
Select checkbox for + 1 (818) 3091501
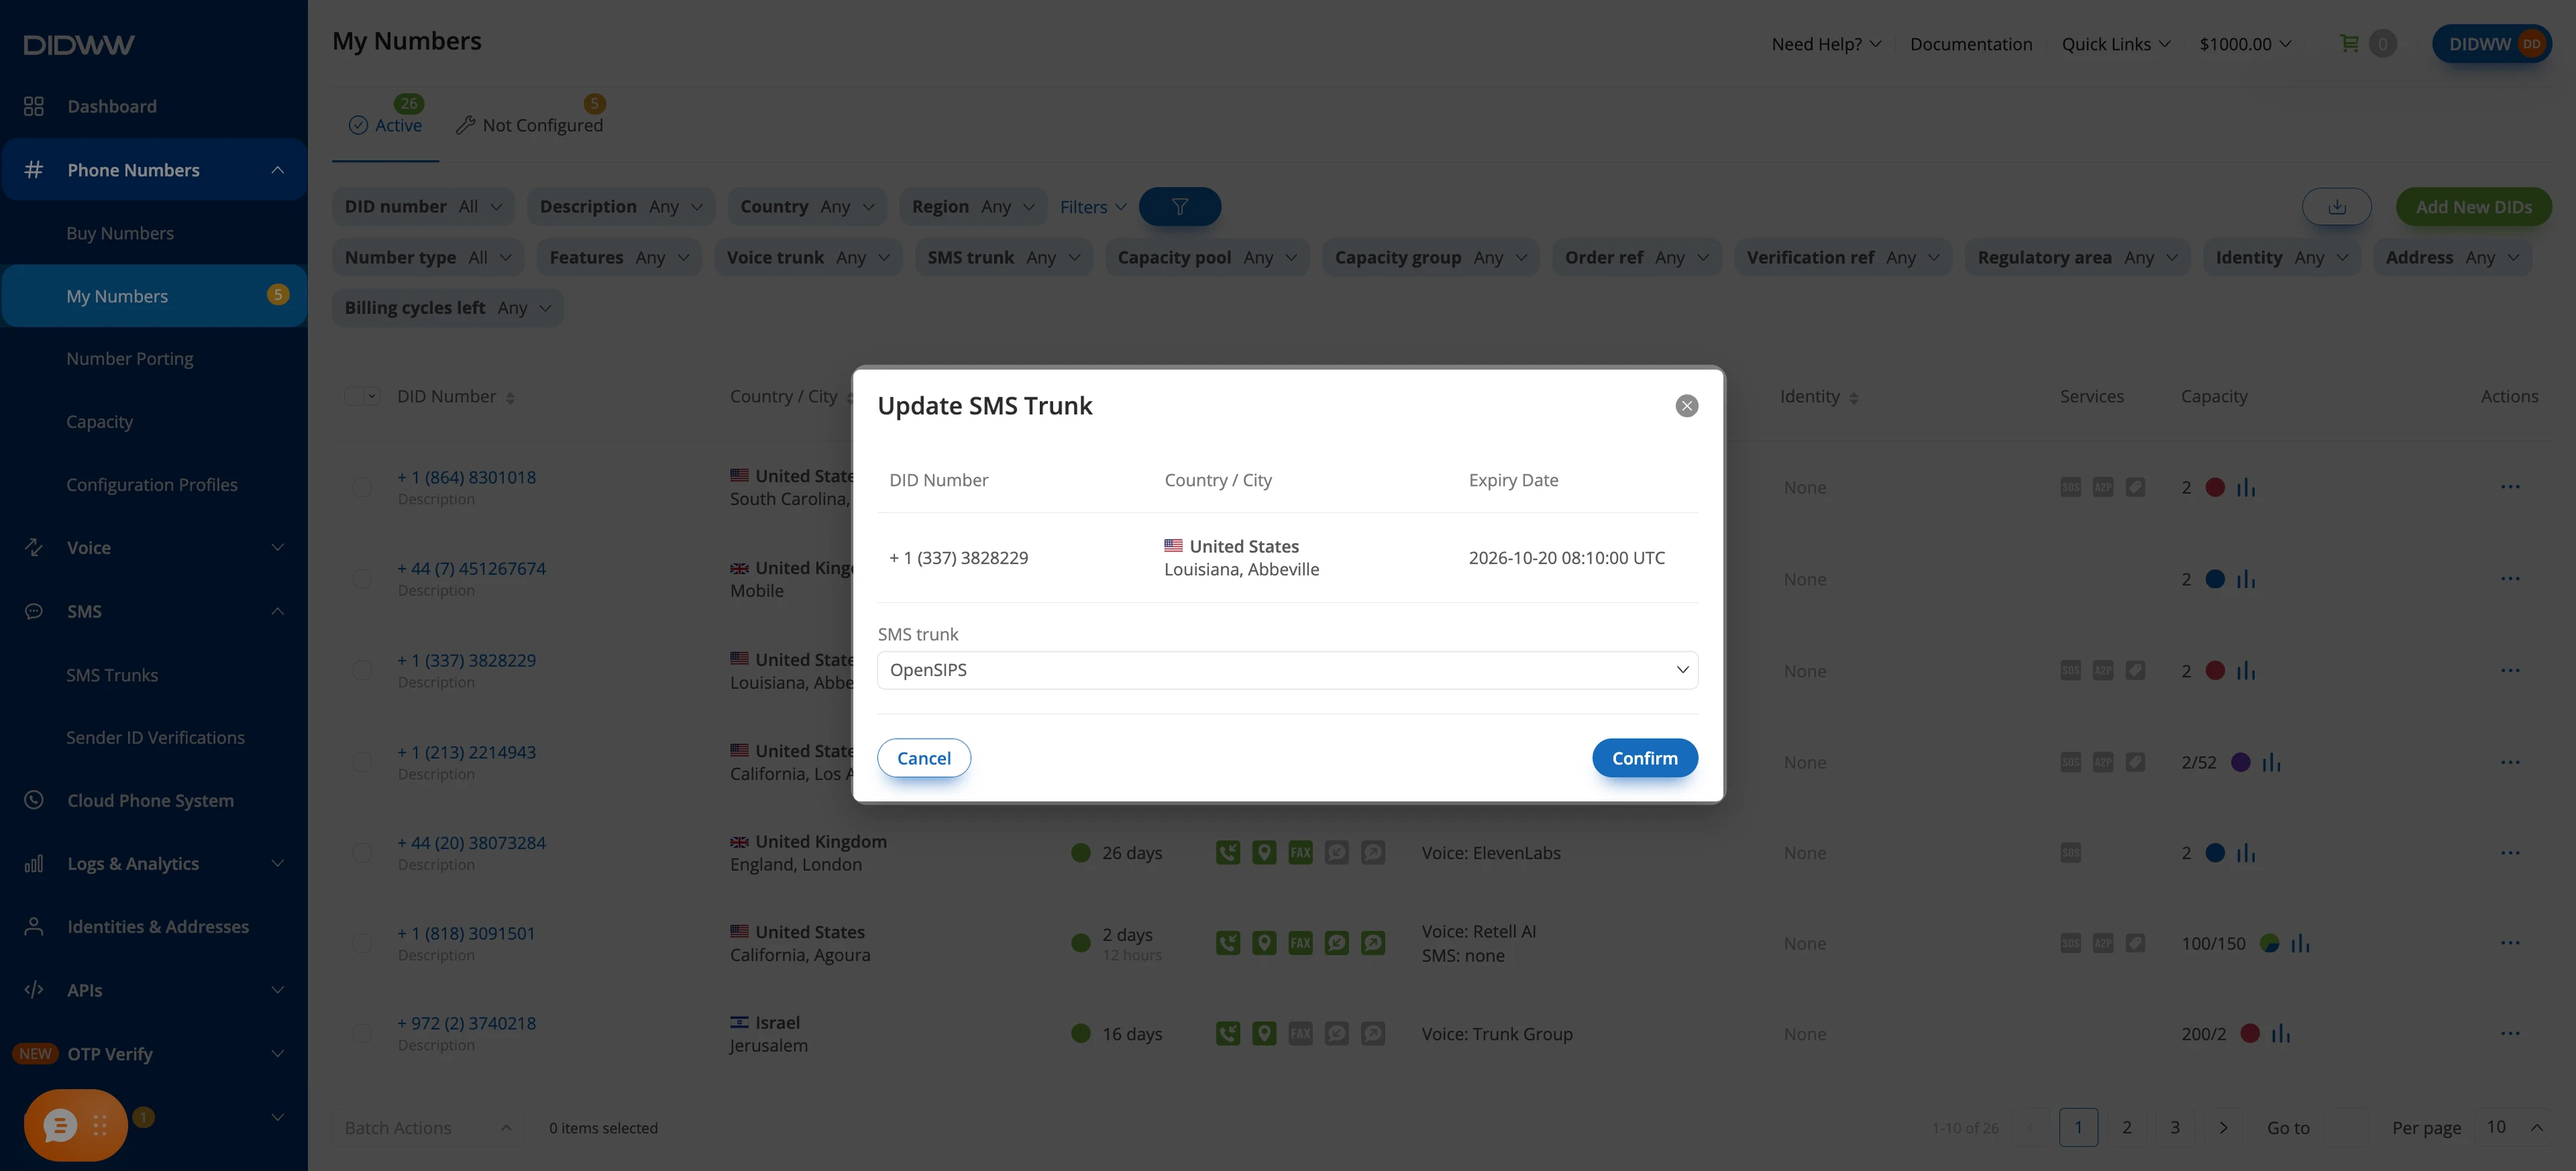pyautogui.click(x=362, y=943)
